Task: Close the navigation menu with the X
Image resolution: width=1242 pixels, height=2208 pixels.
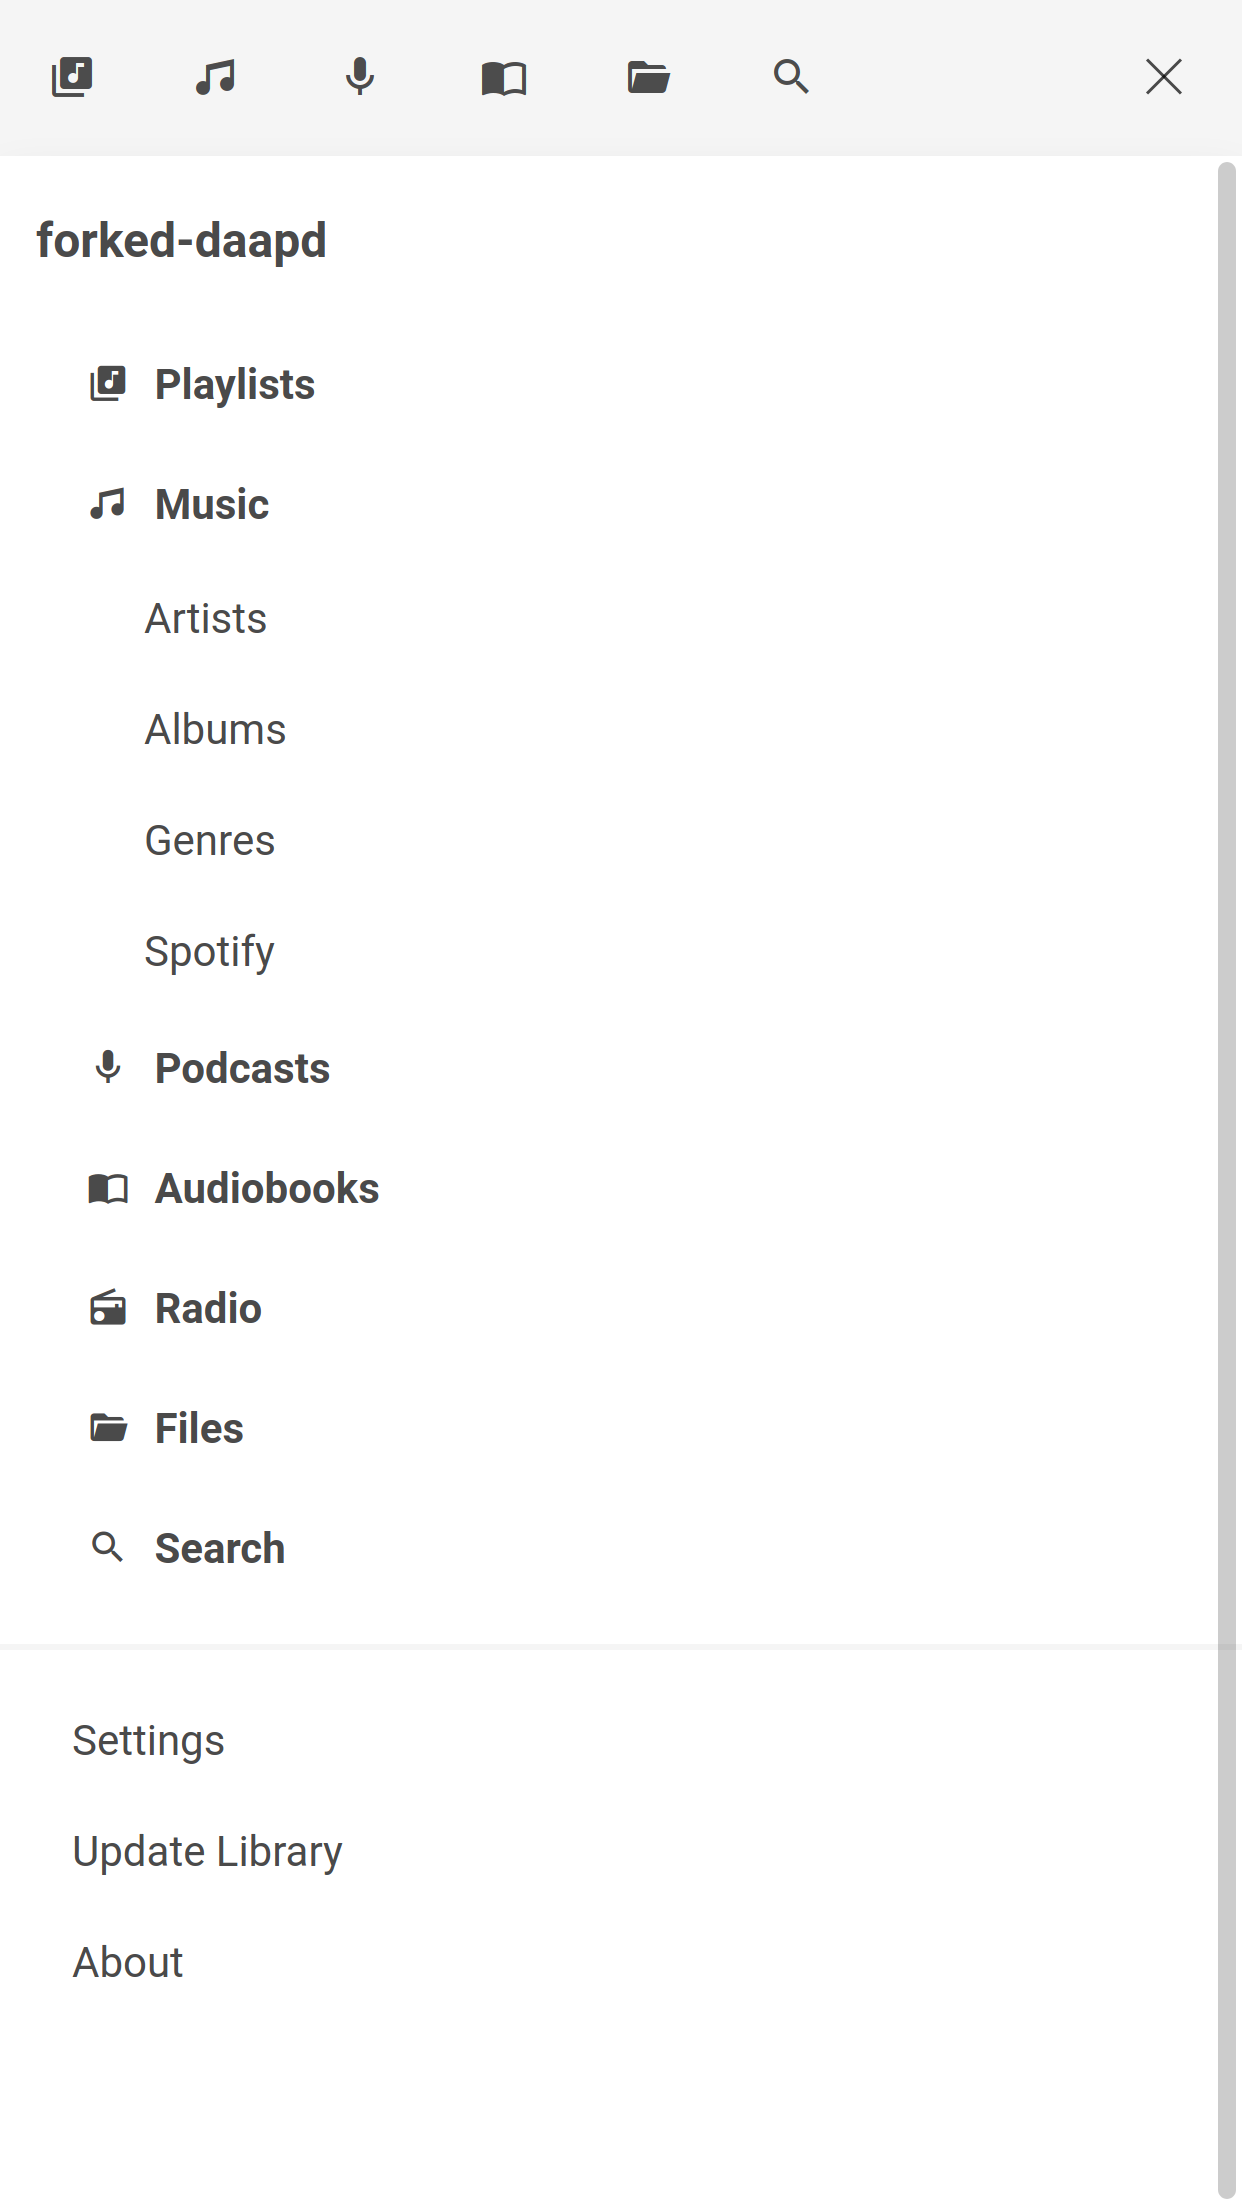Action: coord(1163,77)
